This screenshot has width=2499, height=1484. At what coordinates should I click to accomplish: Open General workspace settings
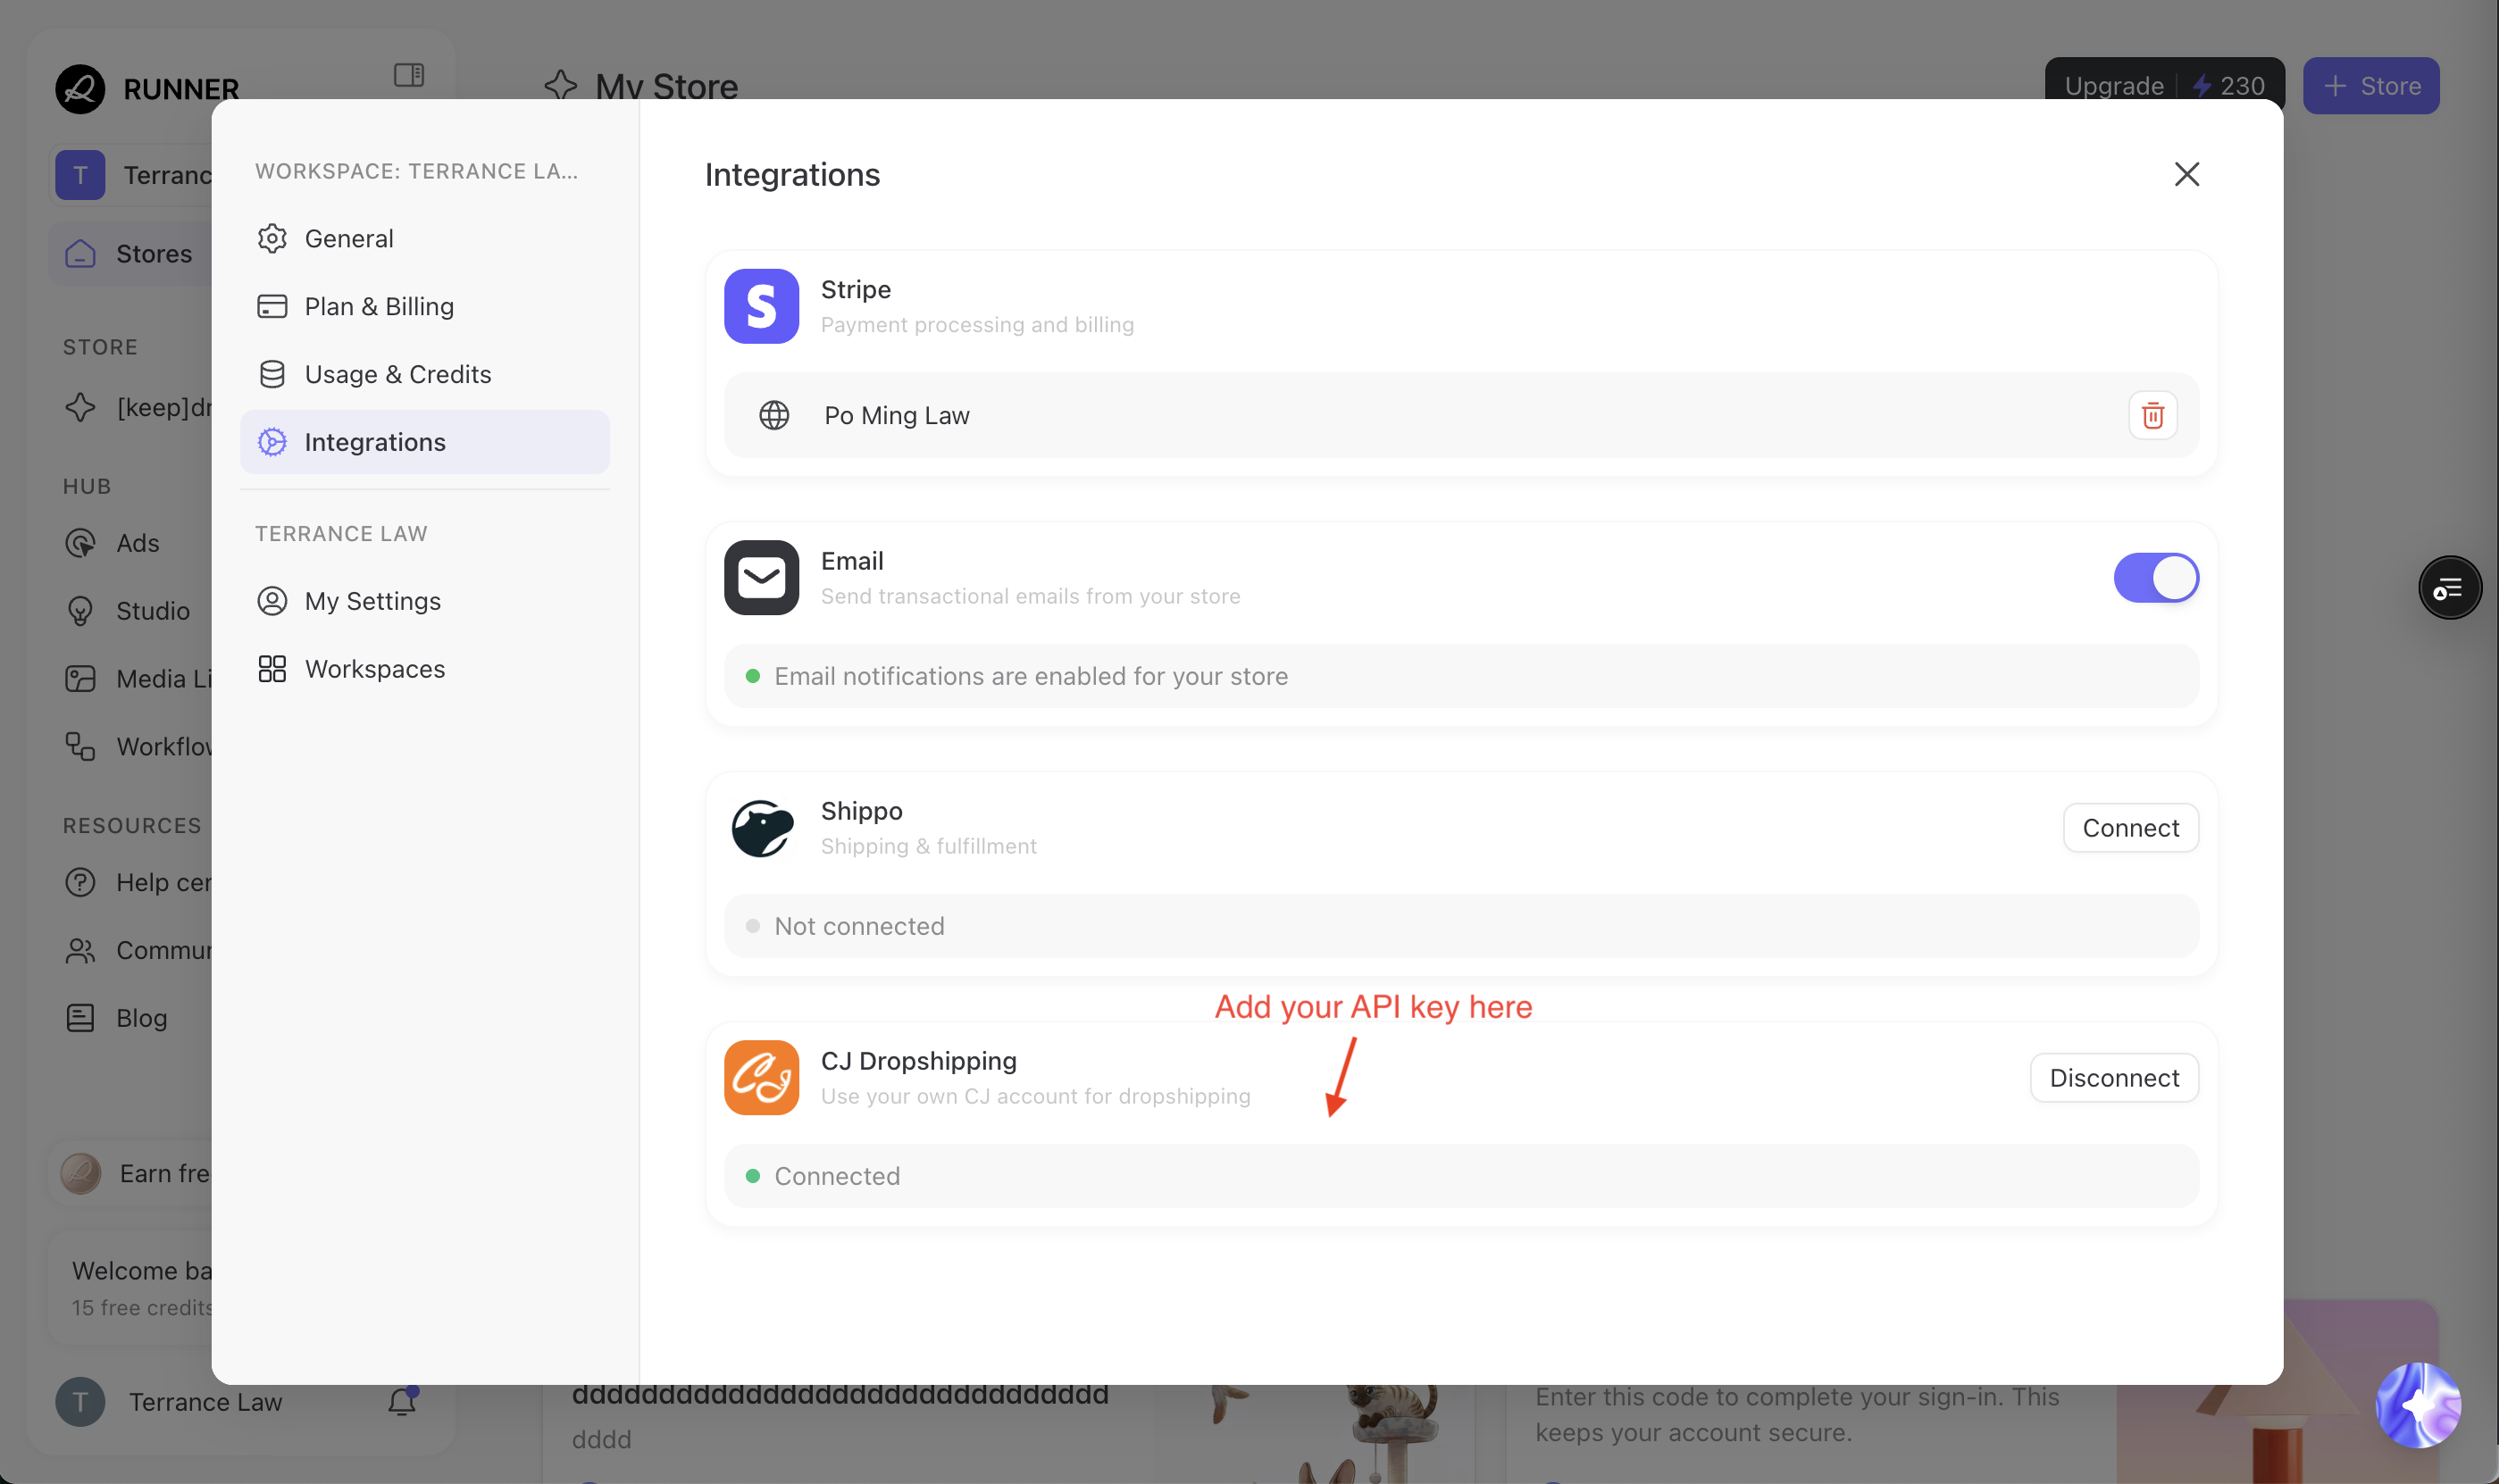point(348,238)
